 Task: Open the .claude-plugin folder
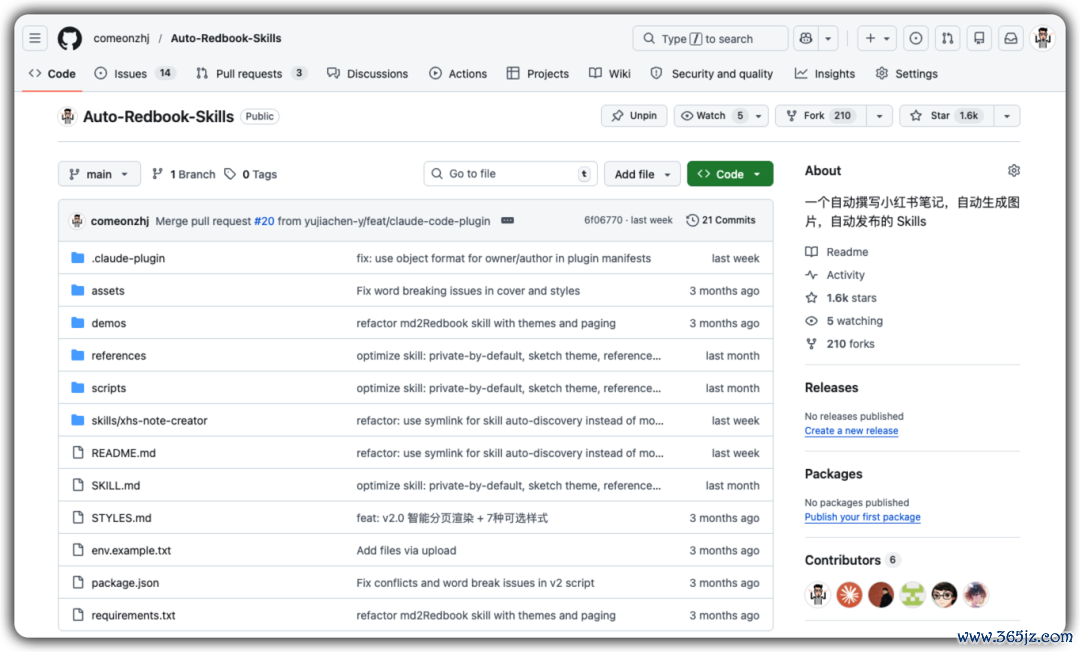click(x=128, y=258)
